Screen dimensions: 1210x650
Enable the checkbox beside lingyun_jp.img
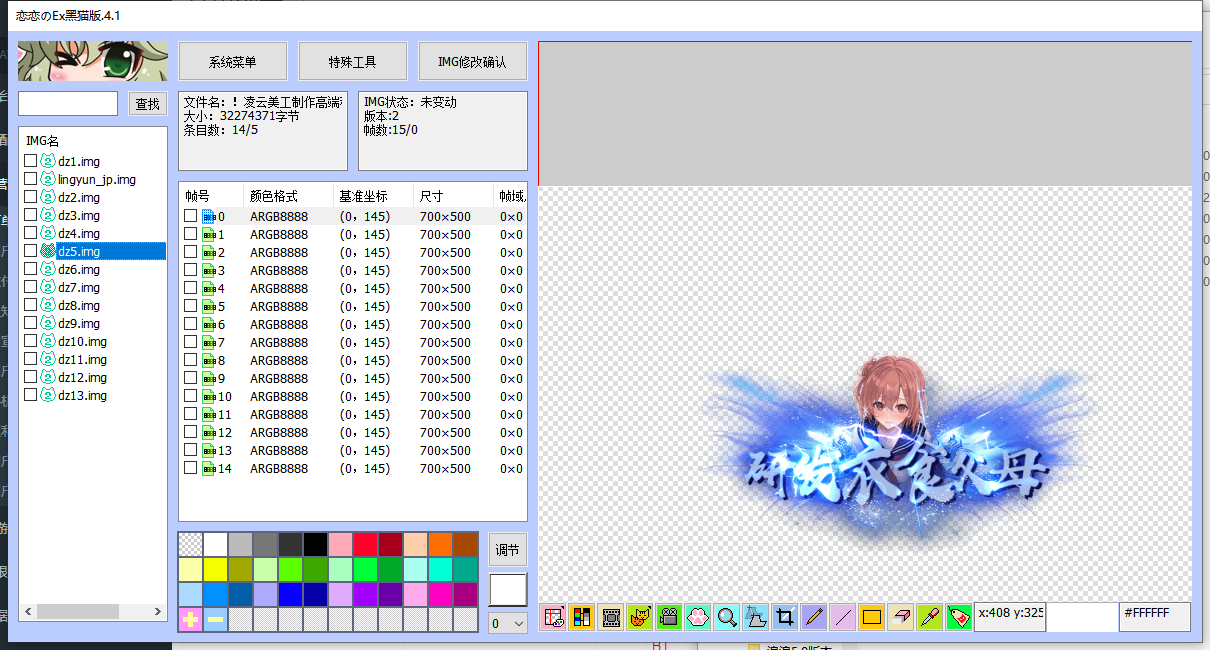pos(31,179)
